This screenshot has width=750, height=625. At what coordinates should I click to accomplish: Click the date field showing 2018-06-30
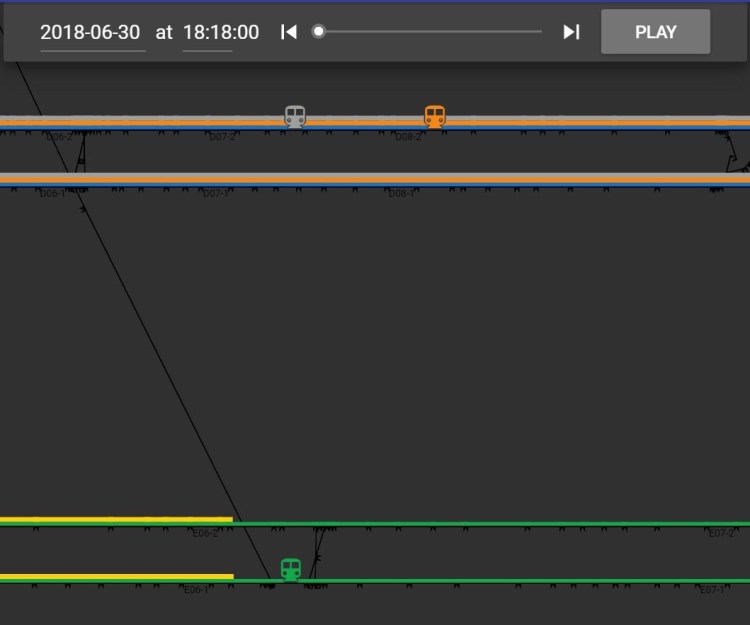point(90,32)
